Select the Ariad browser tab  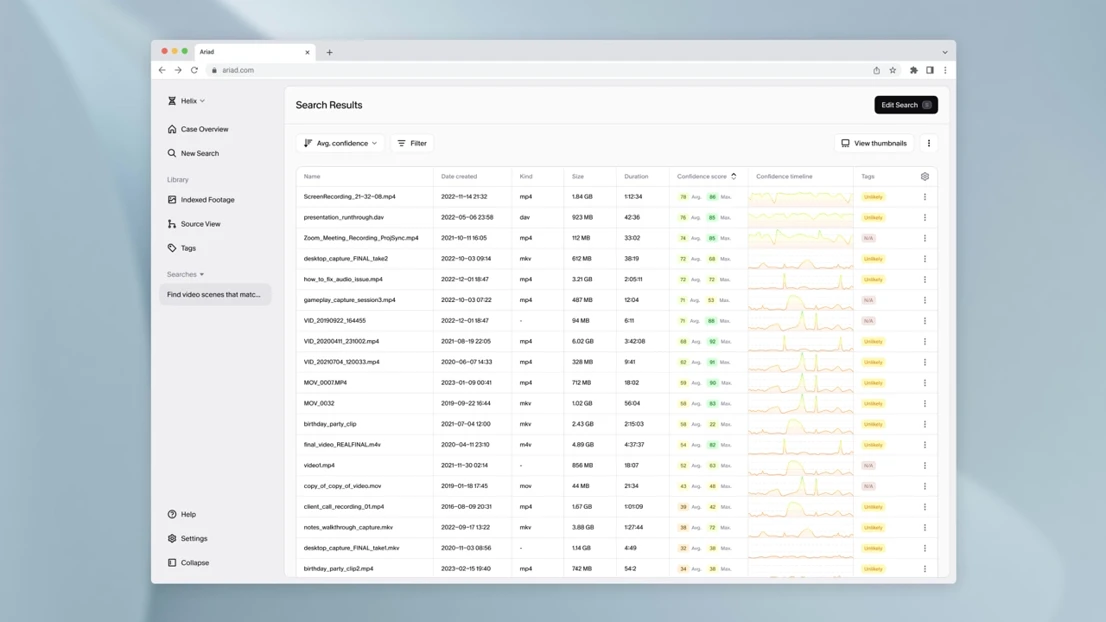click(x=250, y=52)
